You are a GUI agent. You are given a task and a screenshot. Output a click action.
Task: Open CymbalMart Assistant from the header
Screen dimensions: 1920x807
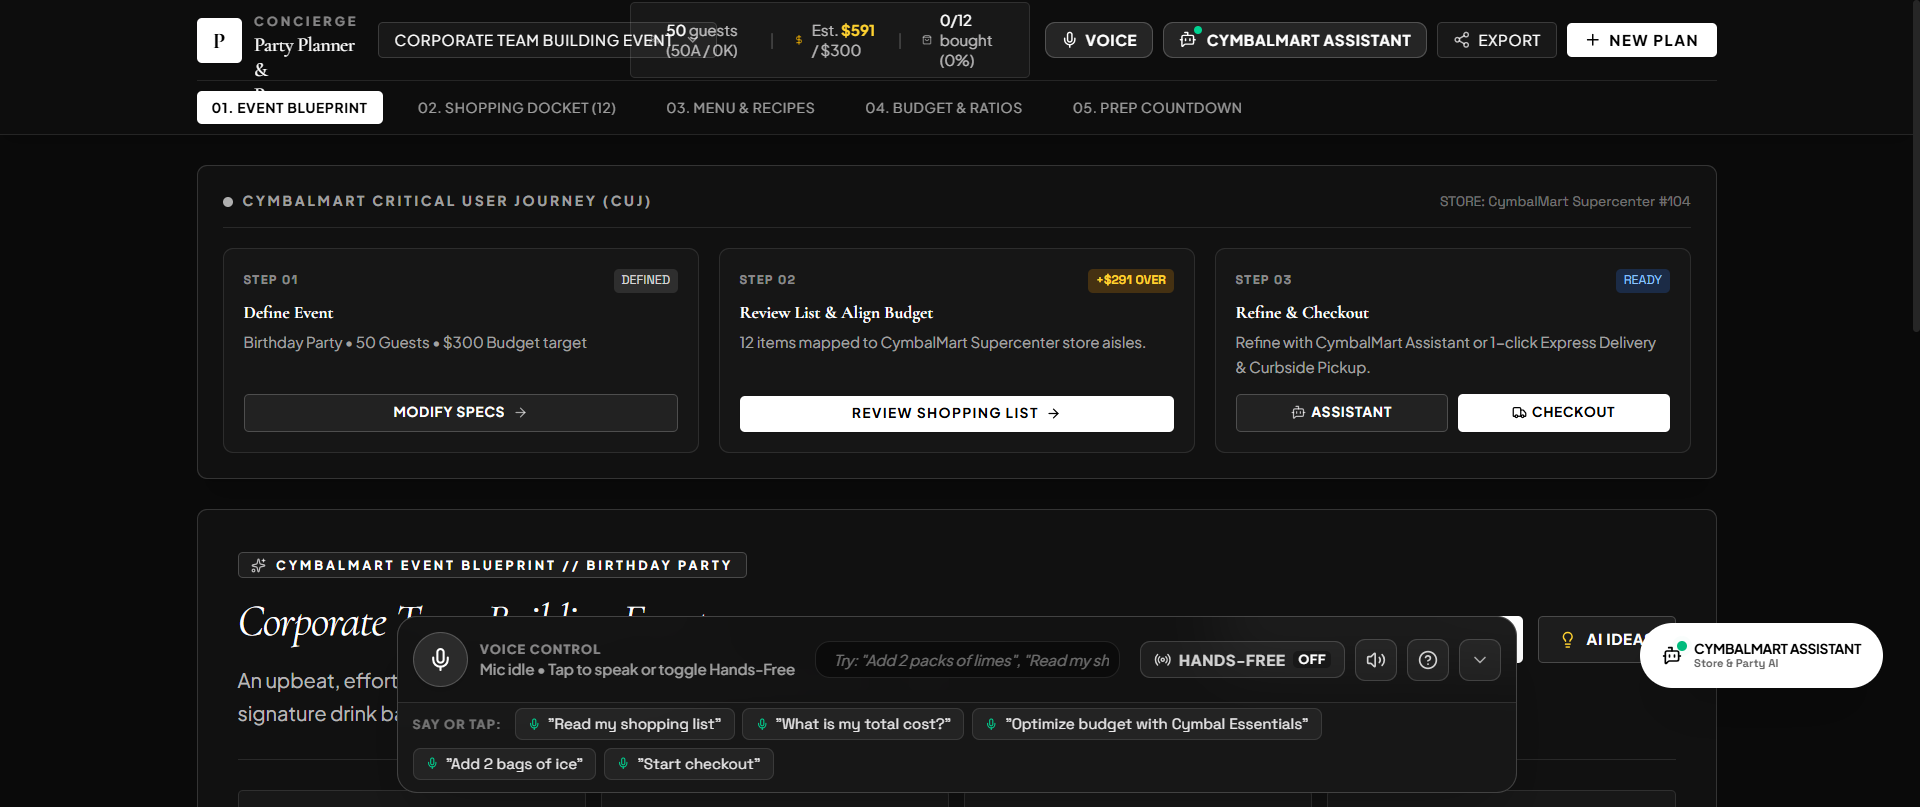click(1295, 40)
